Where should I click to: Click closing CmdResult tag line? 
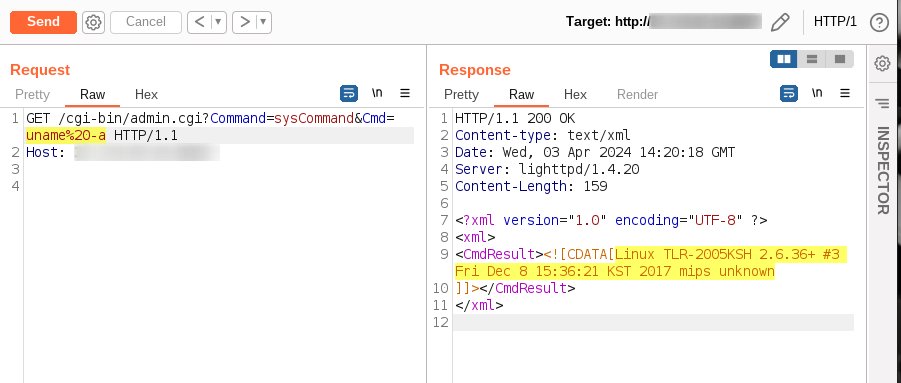pyautogui.click(x=515, y=288)
